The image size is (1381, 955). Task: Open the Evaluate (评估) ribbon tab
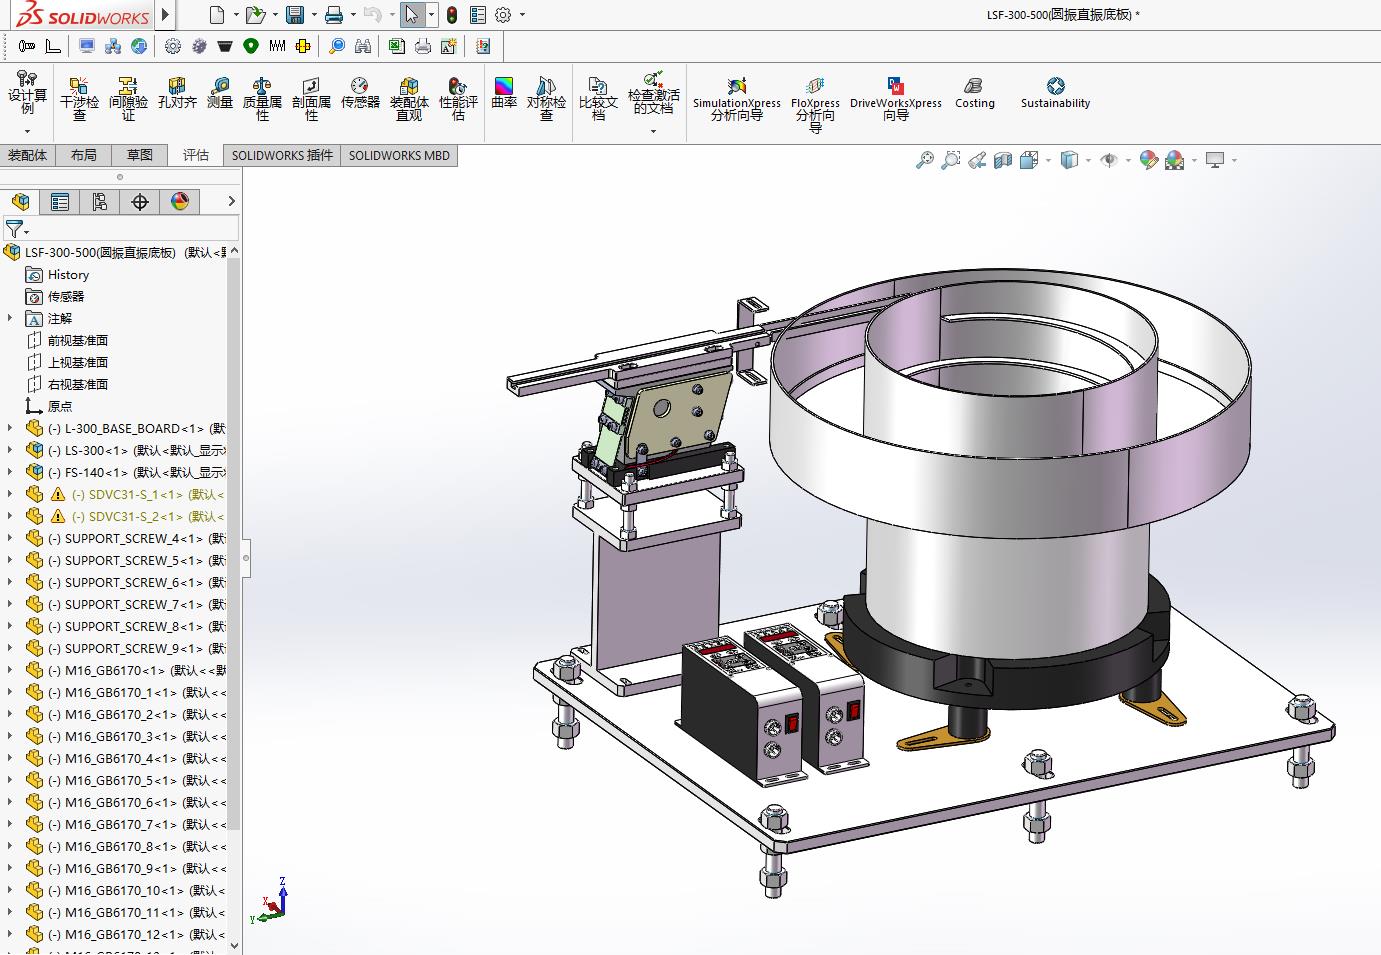[x=196, y=155]
